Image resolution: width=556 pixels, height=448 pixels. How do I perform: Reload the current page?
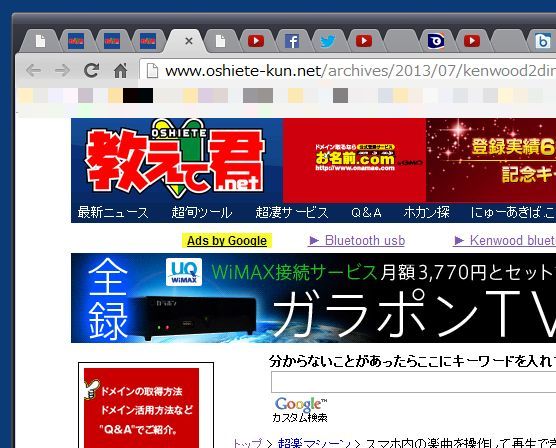91,70
